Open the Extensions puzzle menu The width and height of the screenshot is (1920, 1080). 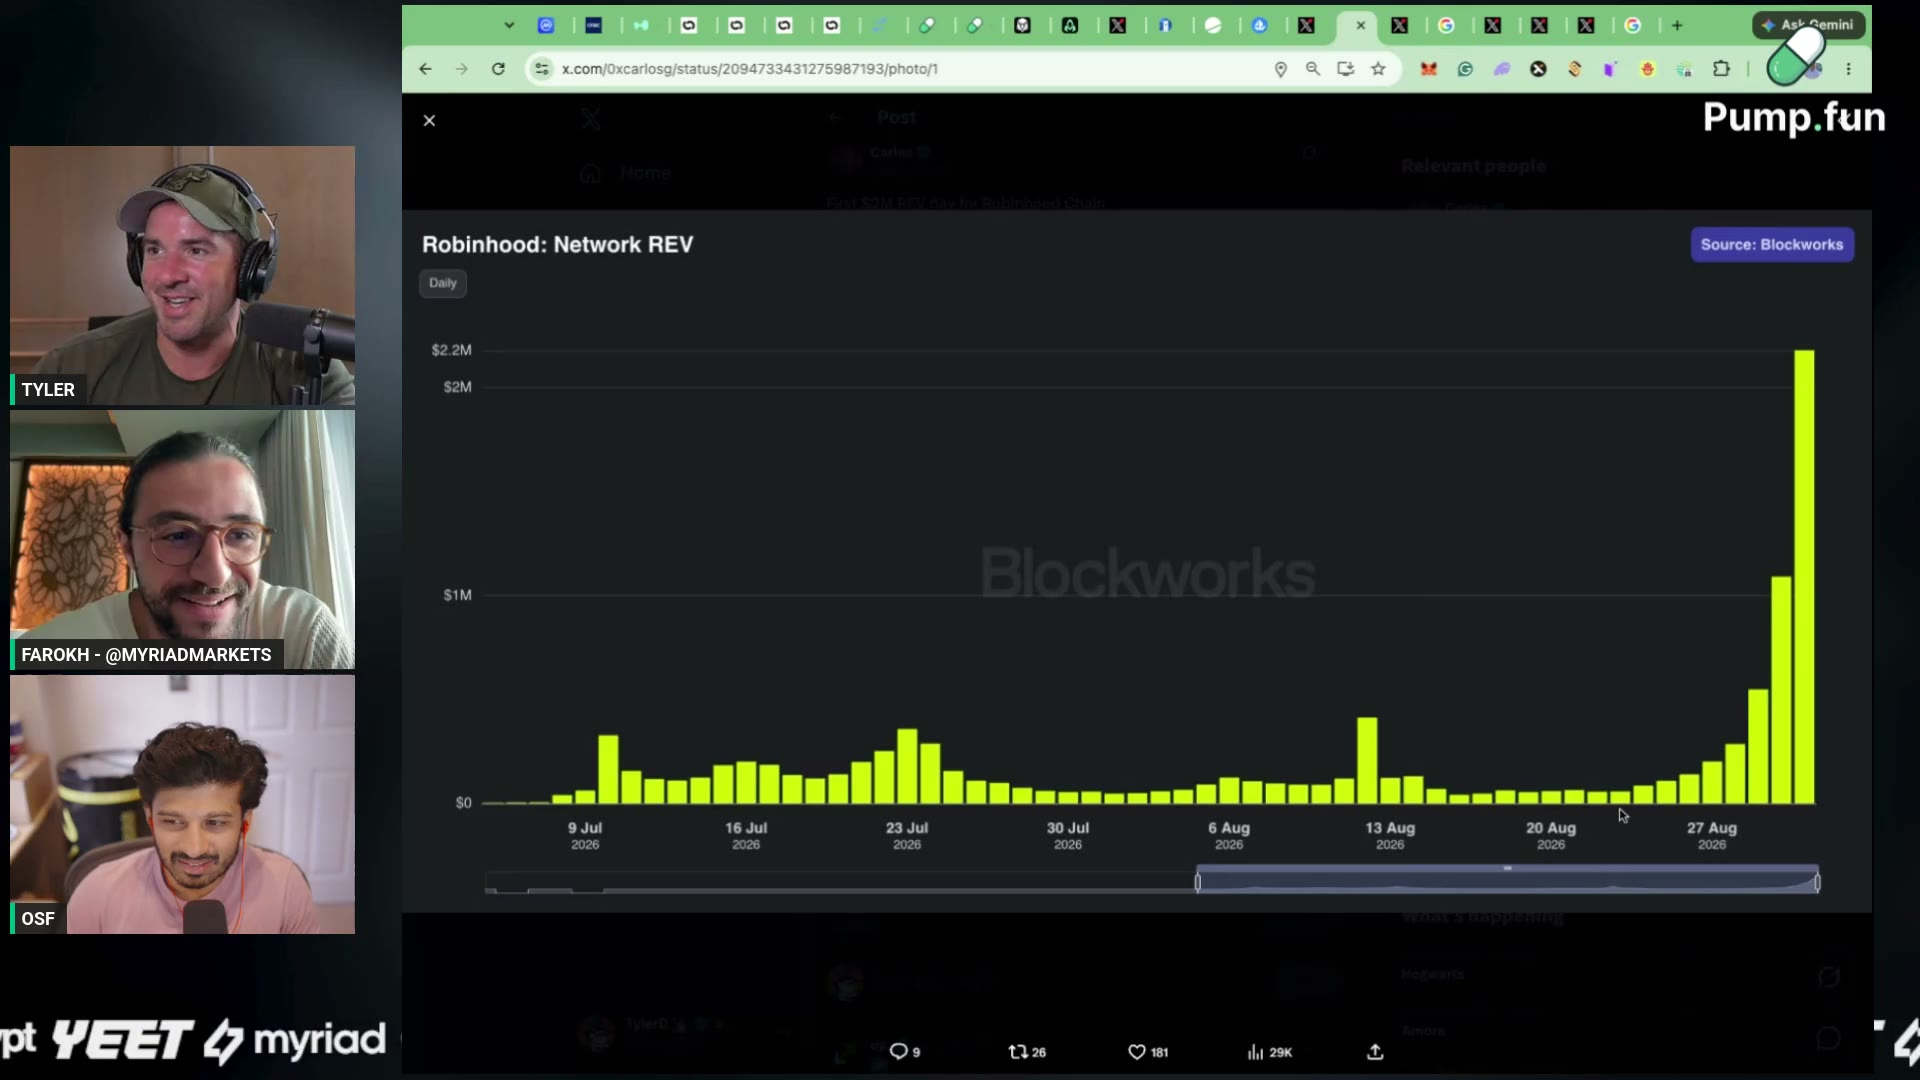(x=1721, y=69)
